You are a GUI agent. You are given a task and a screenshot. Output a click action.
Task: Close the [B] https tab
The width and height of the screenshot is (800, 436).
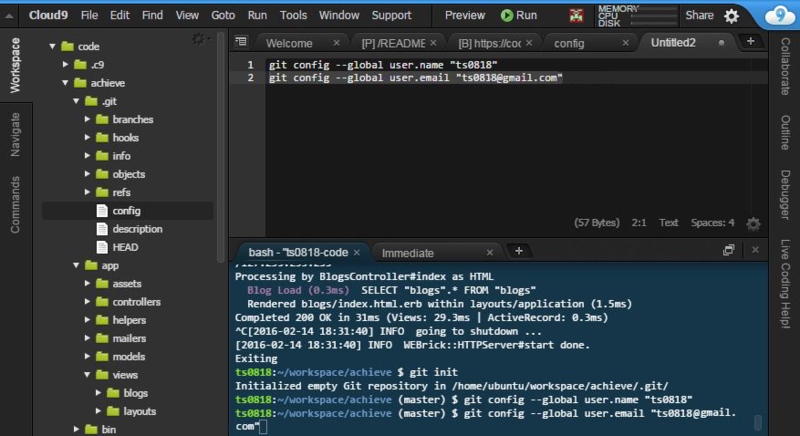coord(529,43)
